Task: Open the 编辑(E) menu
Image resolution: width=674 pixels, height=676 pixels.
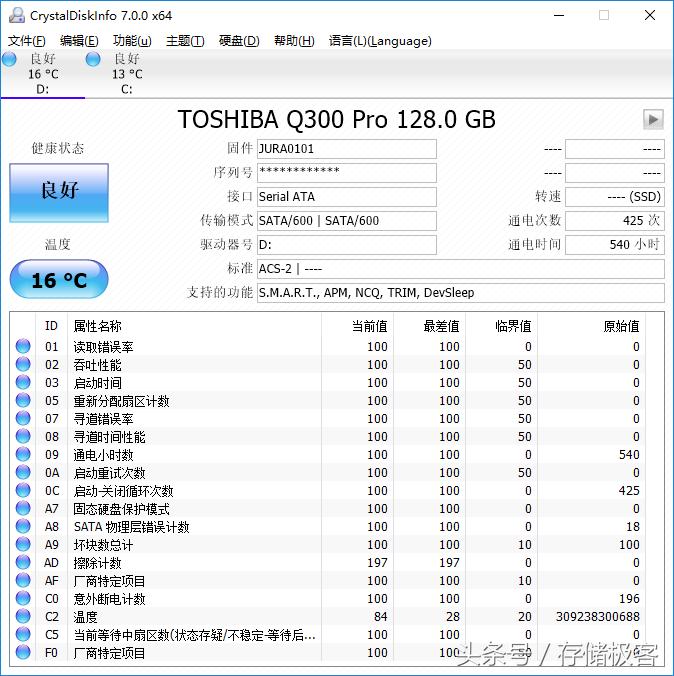Action: [x=79, y=41]
